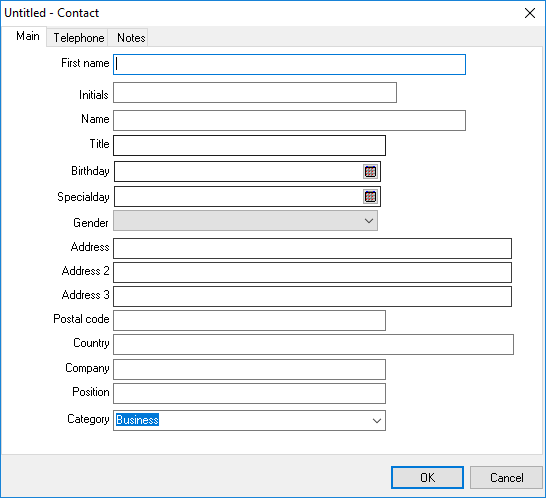Focus the First name field

pyautogui.click(x=289, y=64)
